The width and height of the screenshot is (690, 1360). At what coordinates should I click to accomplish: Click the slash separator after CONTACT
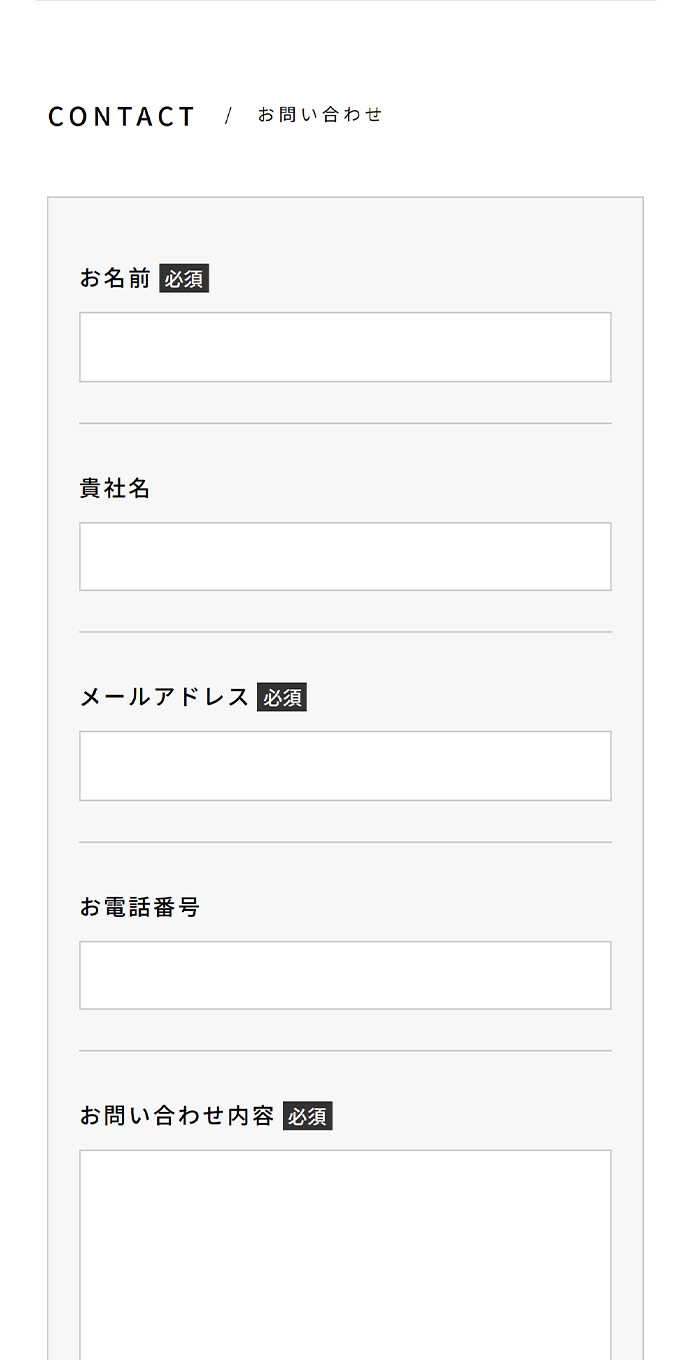pos(228,116)
